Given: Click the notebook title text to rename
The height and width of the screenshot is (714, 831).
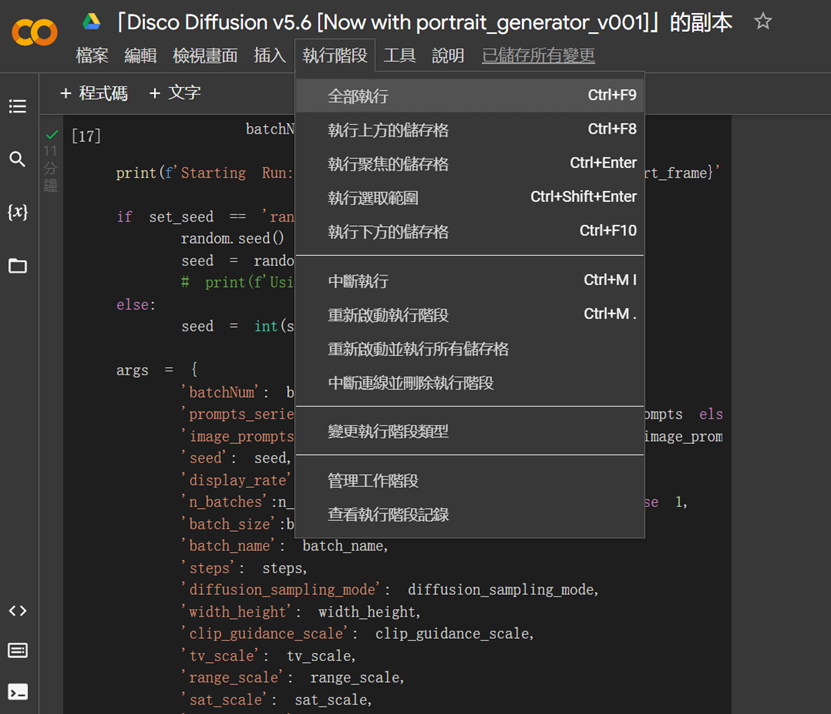Looking at the screenshot, I should [x=424, y=23].
